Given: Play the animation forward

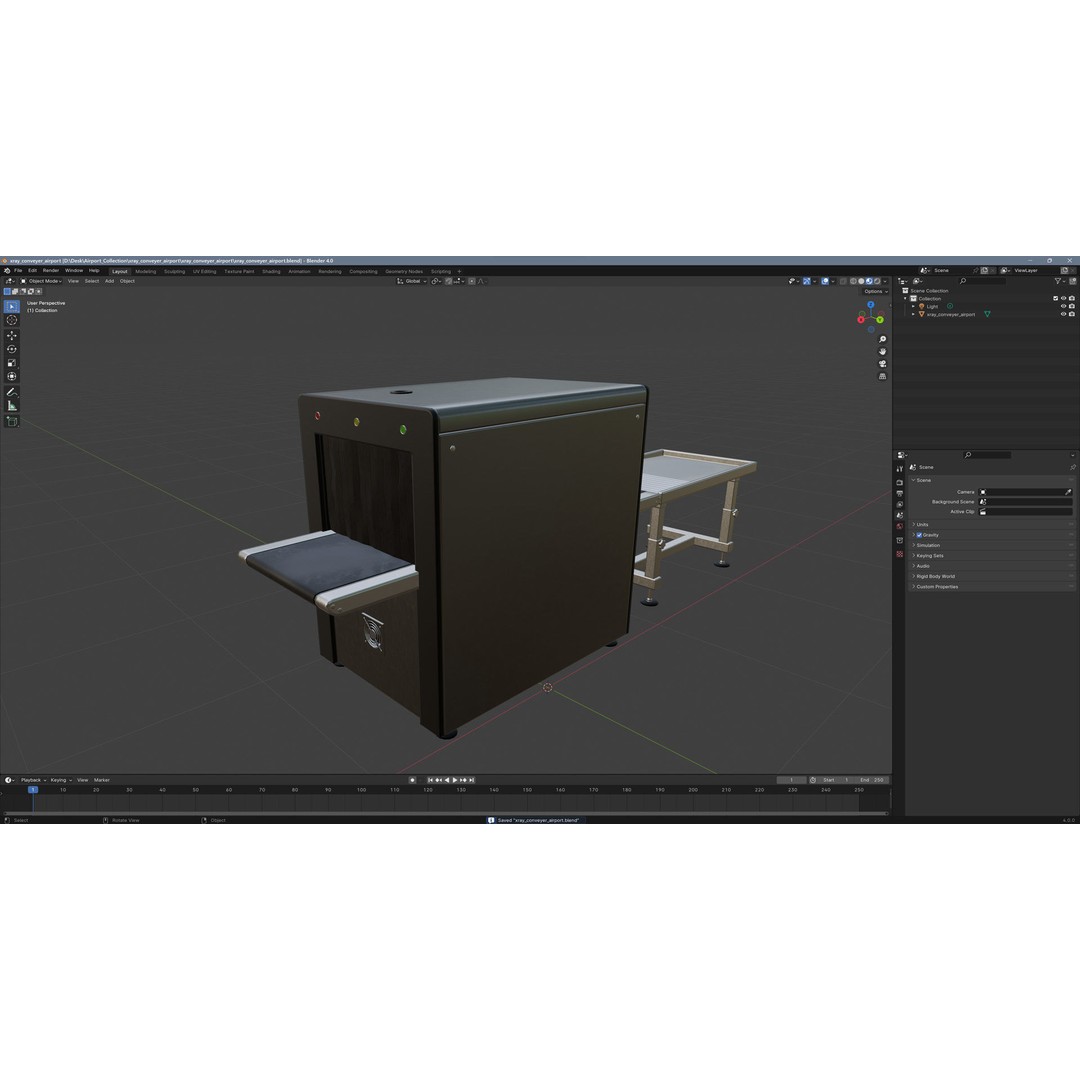Looking at the screenshot, I should tap(455, 780).
